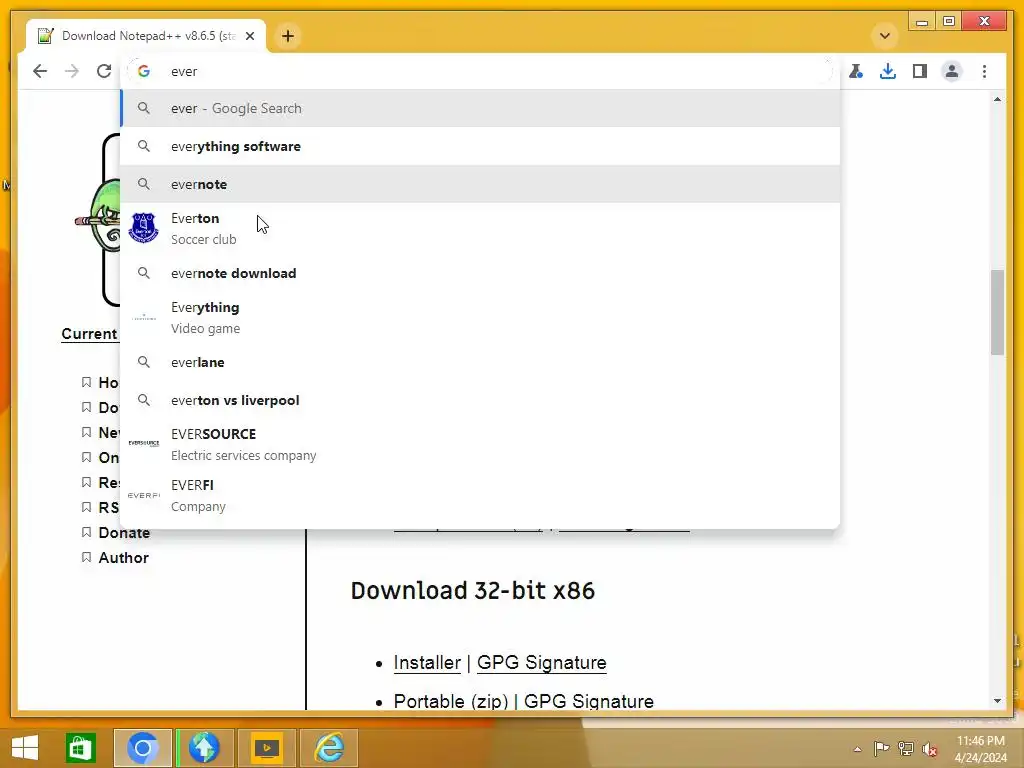This screenshot has height=768, width=1024.
Task: Click the 32-bit Installer link
Action: click(427, 662)
